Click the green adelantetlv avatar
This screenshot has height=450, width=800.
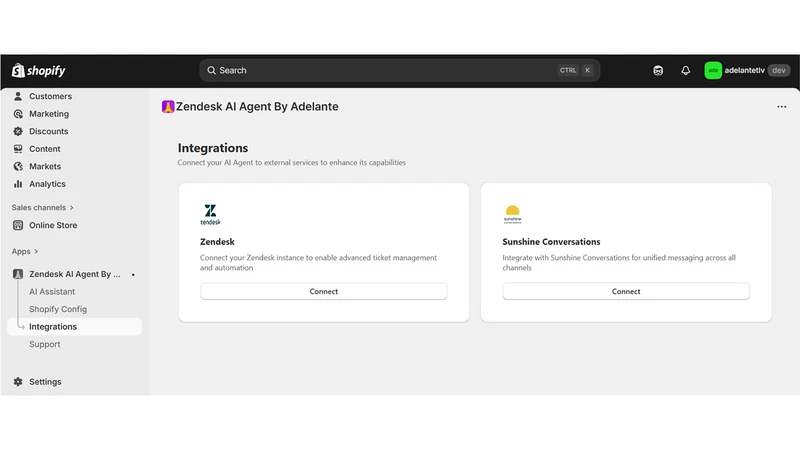pos(713,70)
